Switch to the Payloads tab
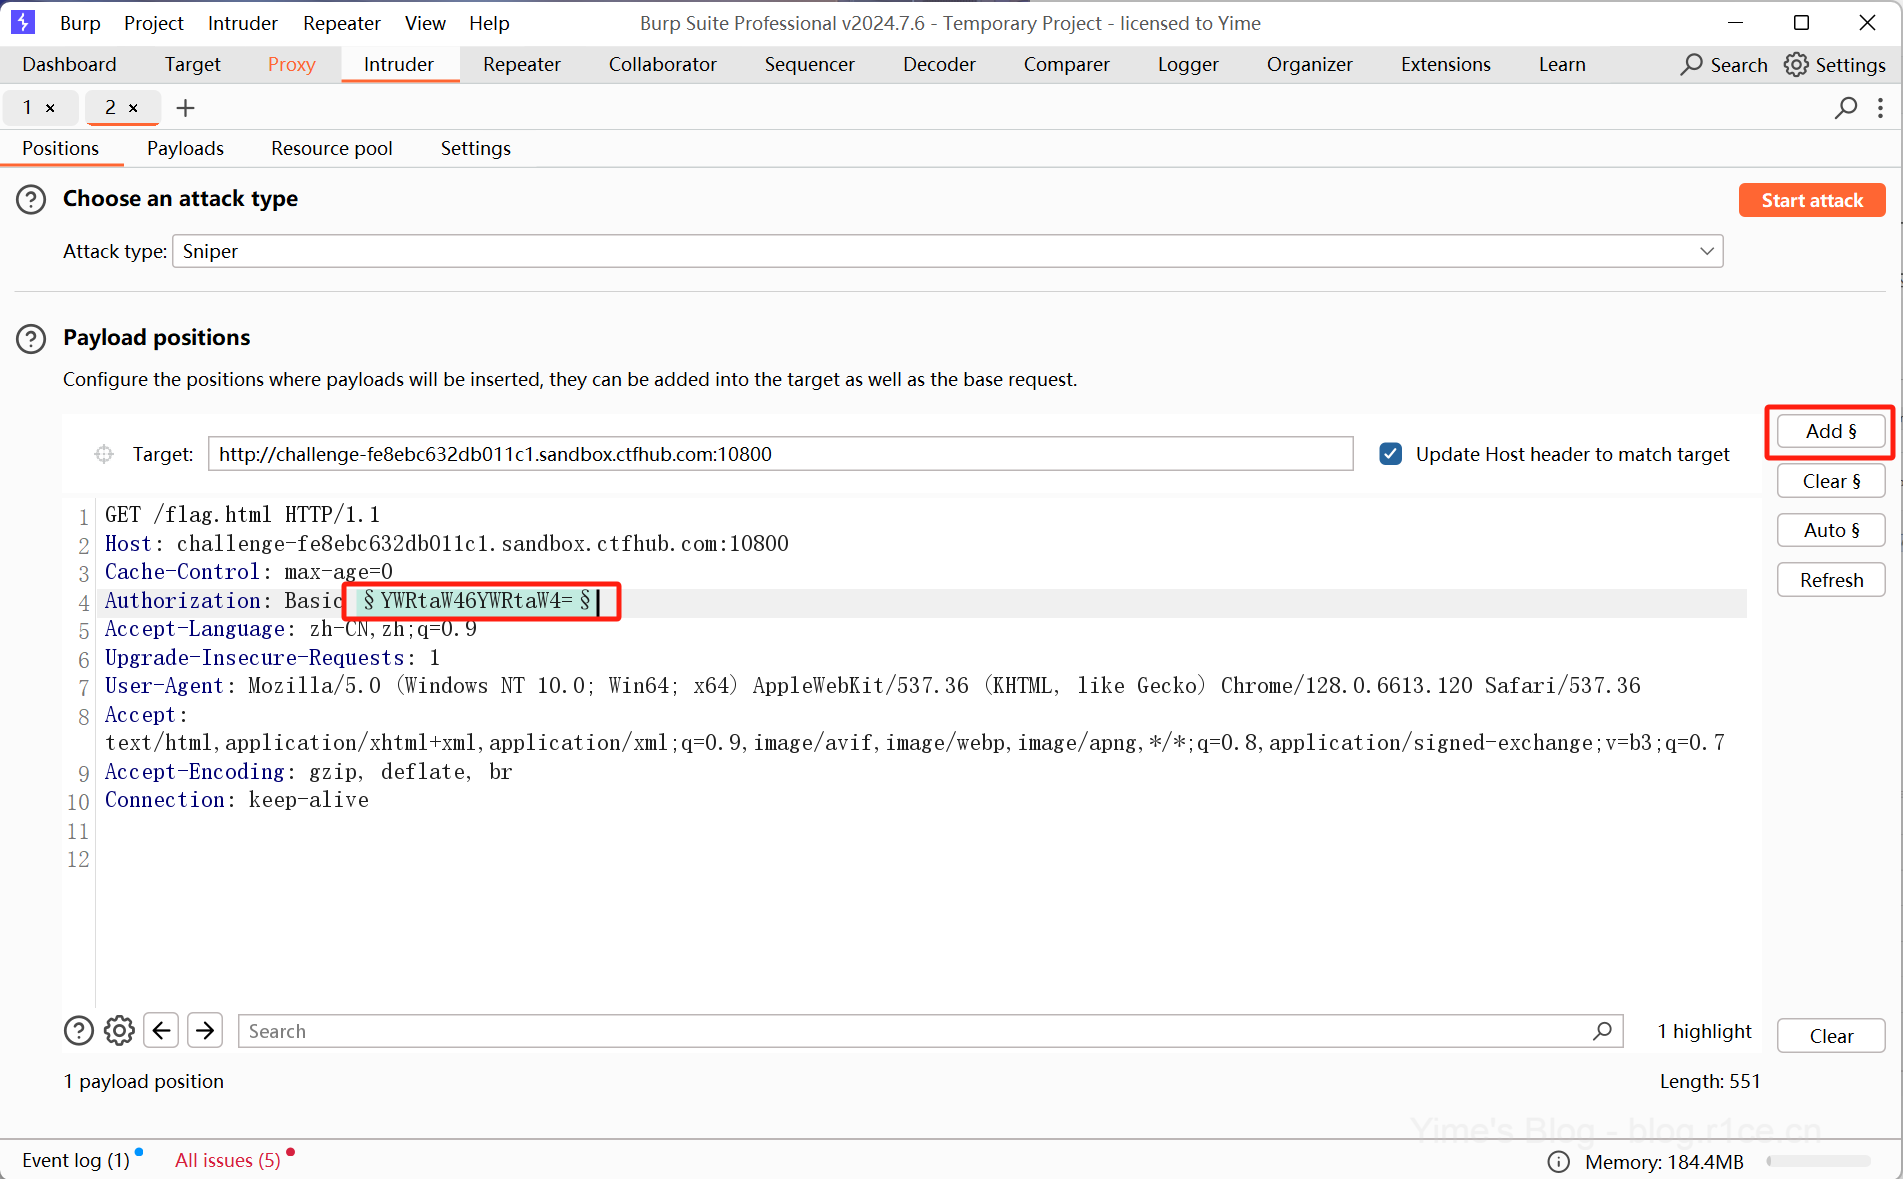This screenshot has height=1179, width=1903. point(185,148)
